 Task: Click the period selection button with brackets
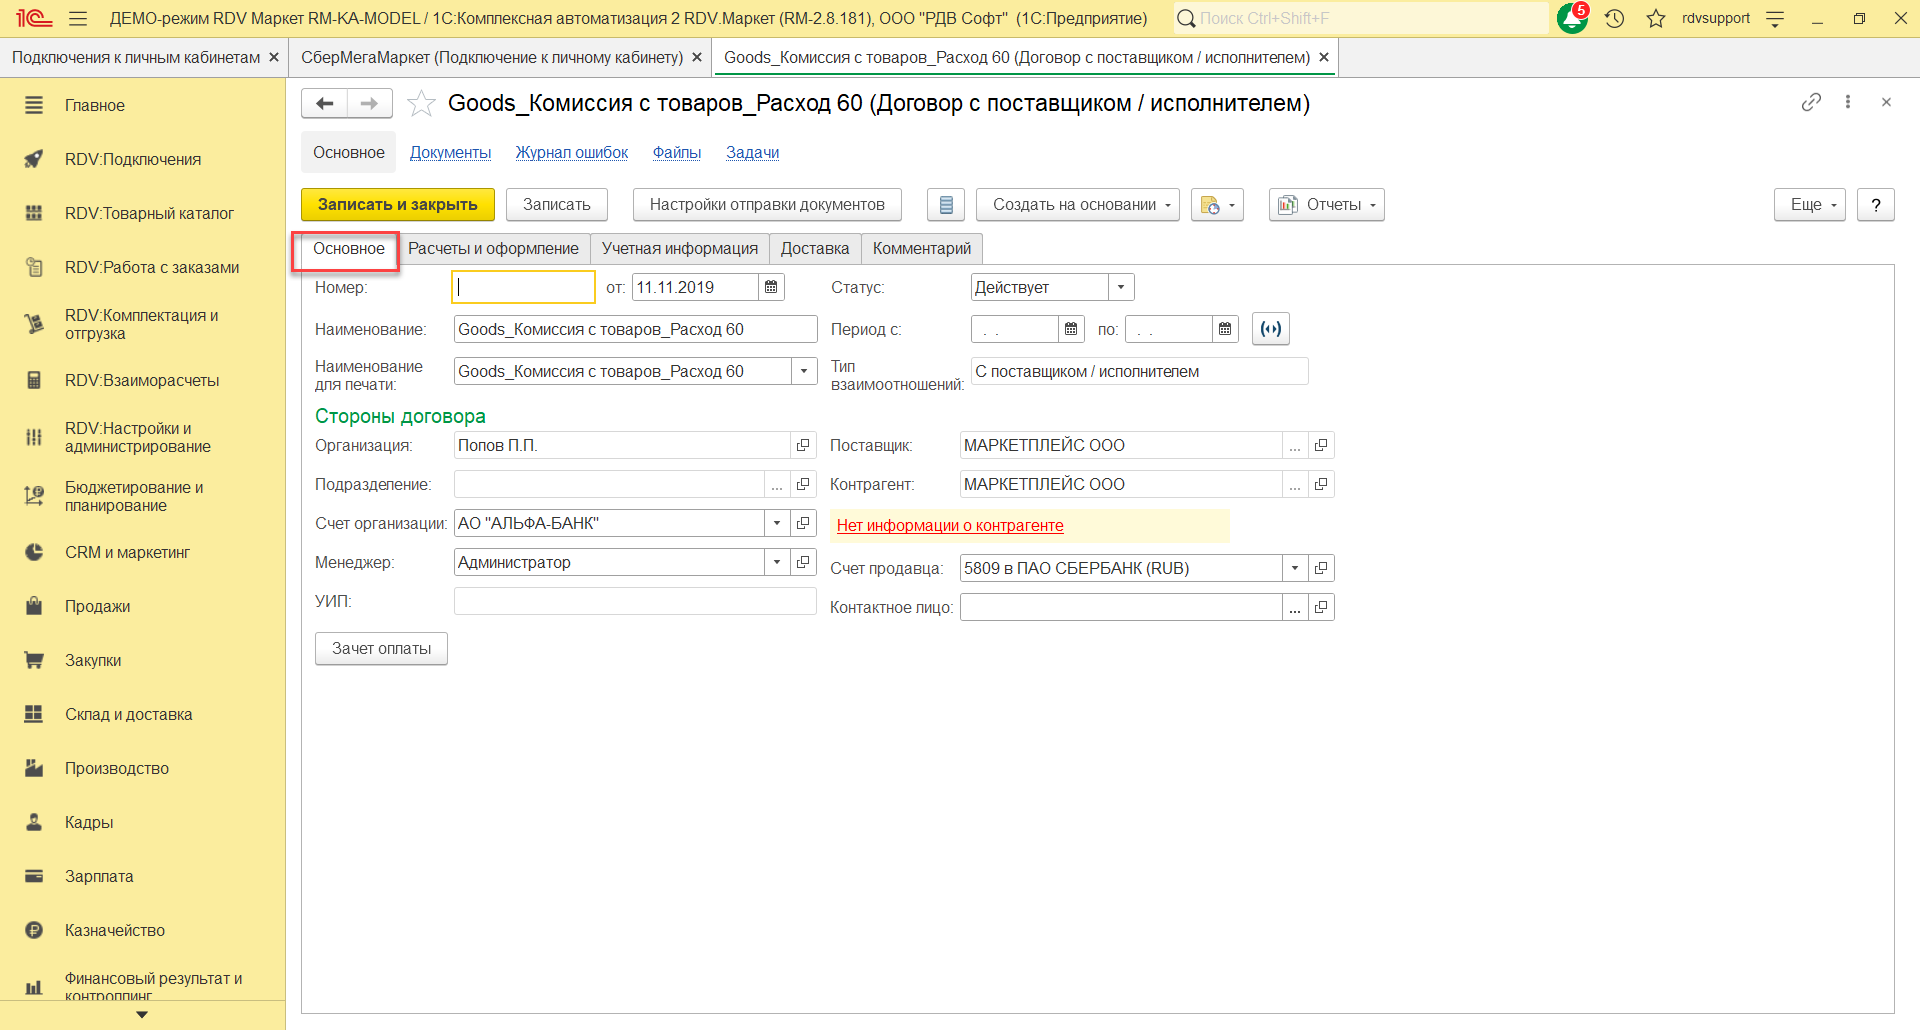pyautogui.click(x=1270, y=329)
